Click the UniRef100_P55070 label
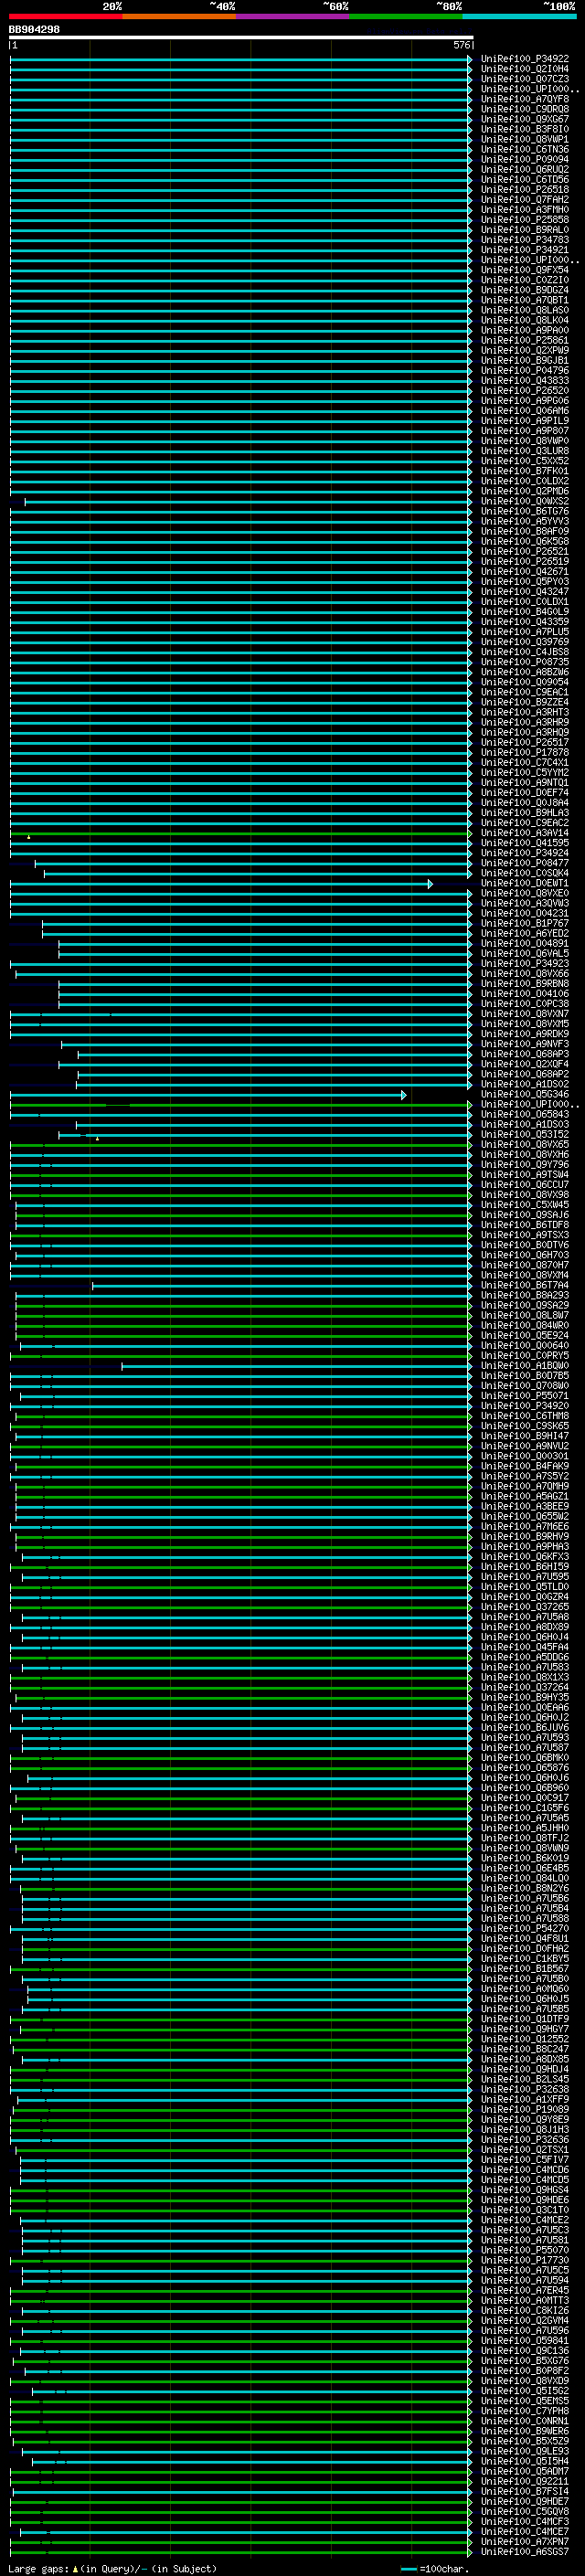The height and width of the screenshot is (2576, 585). [524, 2250]
